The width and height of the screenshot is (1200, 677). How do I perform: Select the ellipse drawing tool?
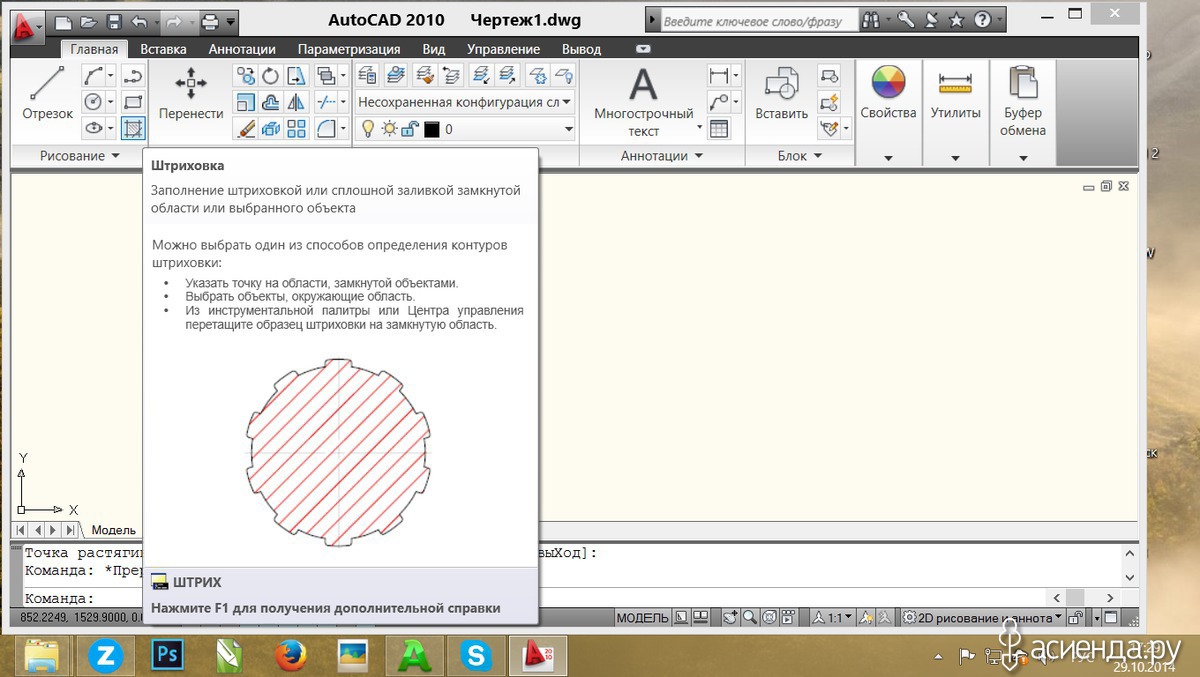[x=93, y=128]
